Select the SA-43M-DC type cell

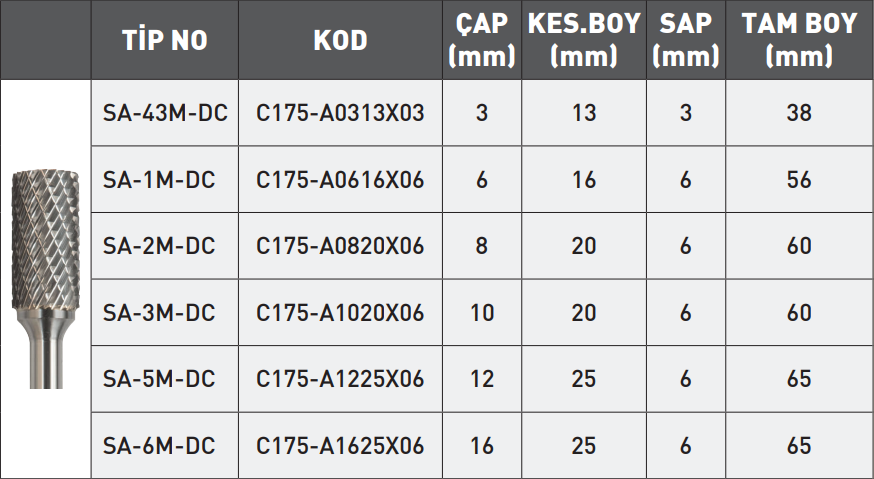tap(165, 113)
